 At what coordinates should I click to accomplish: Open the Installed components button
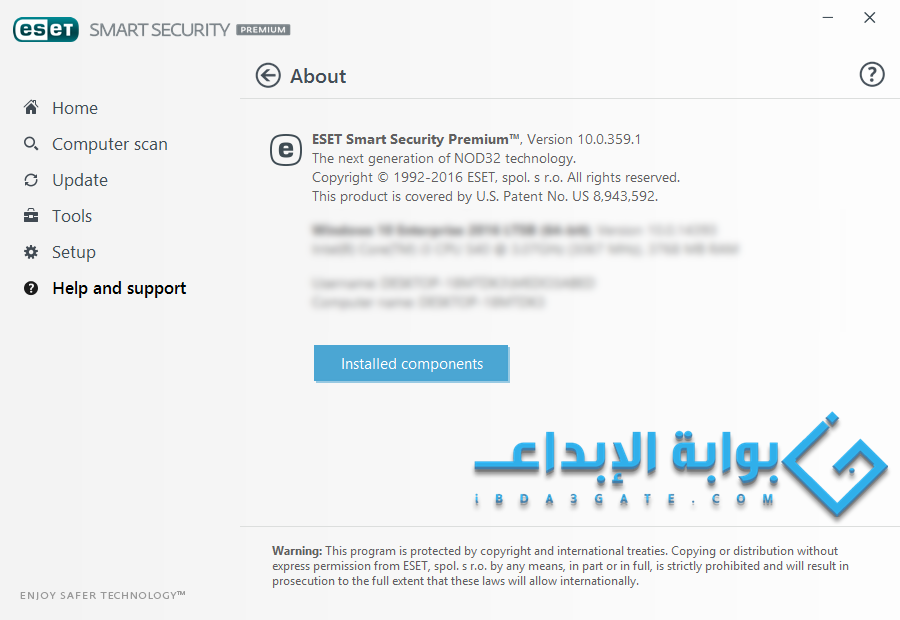(411, 363)
